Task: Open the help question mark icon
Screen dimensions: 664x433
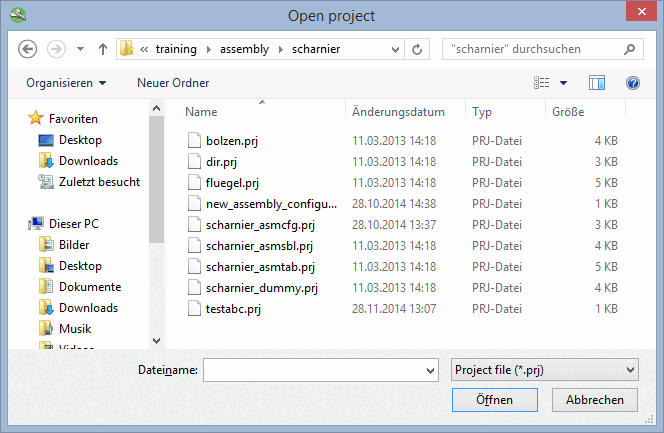Action: (x=632, y=83)
